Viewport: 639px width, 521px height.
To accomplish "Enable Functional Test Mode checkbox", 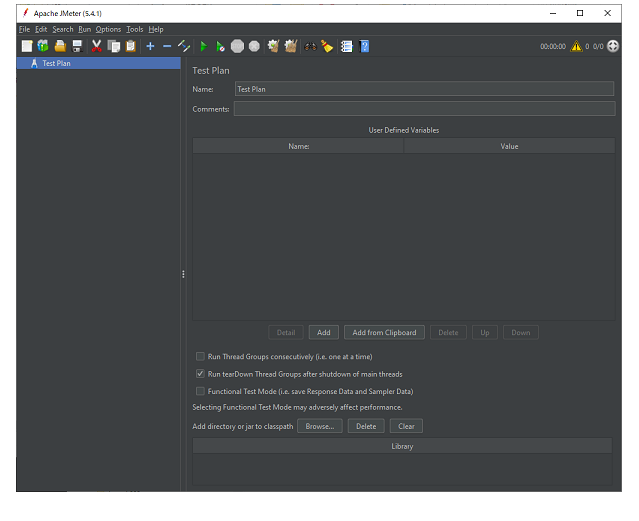I will click(x=200, y=391).
